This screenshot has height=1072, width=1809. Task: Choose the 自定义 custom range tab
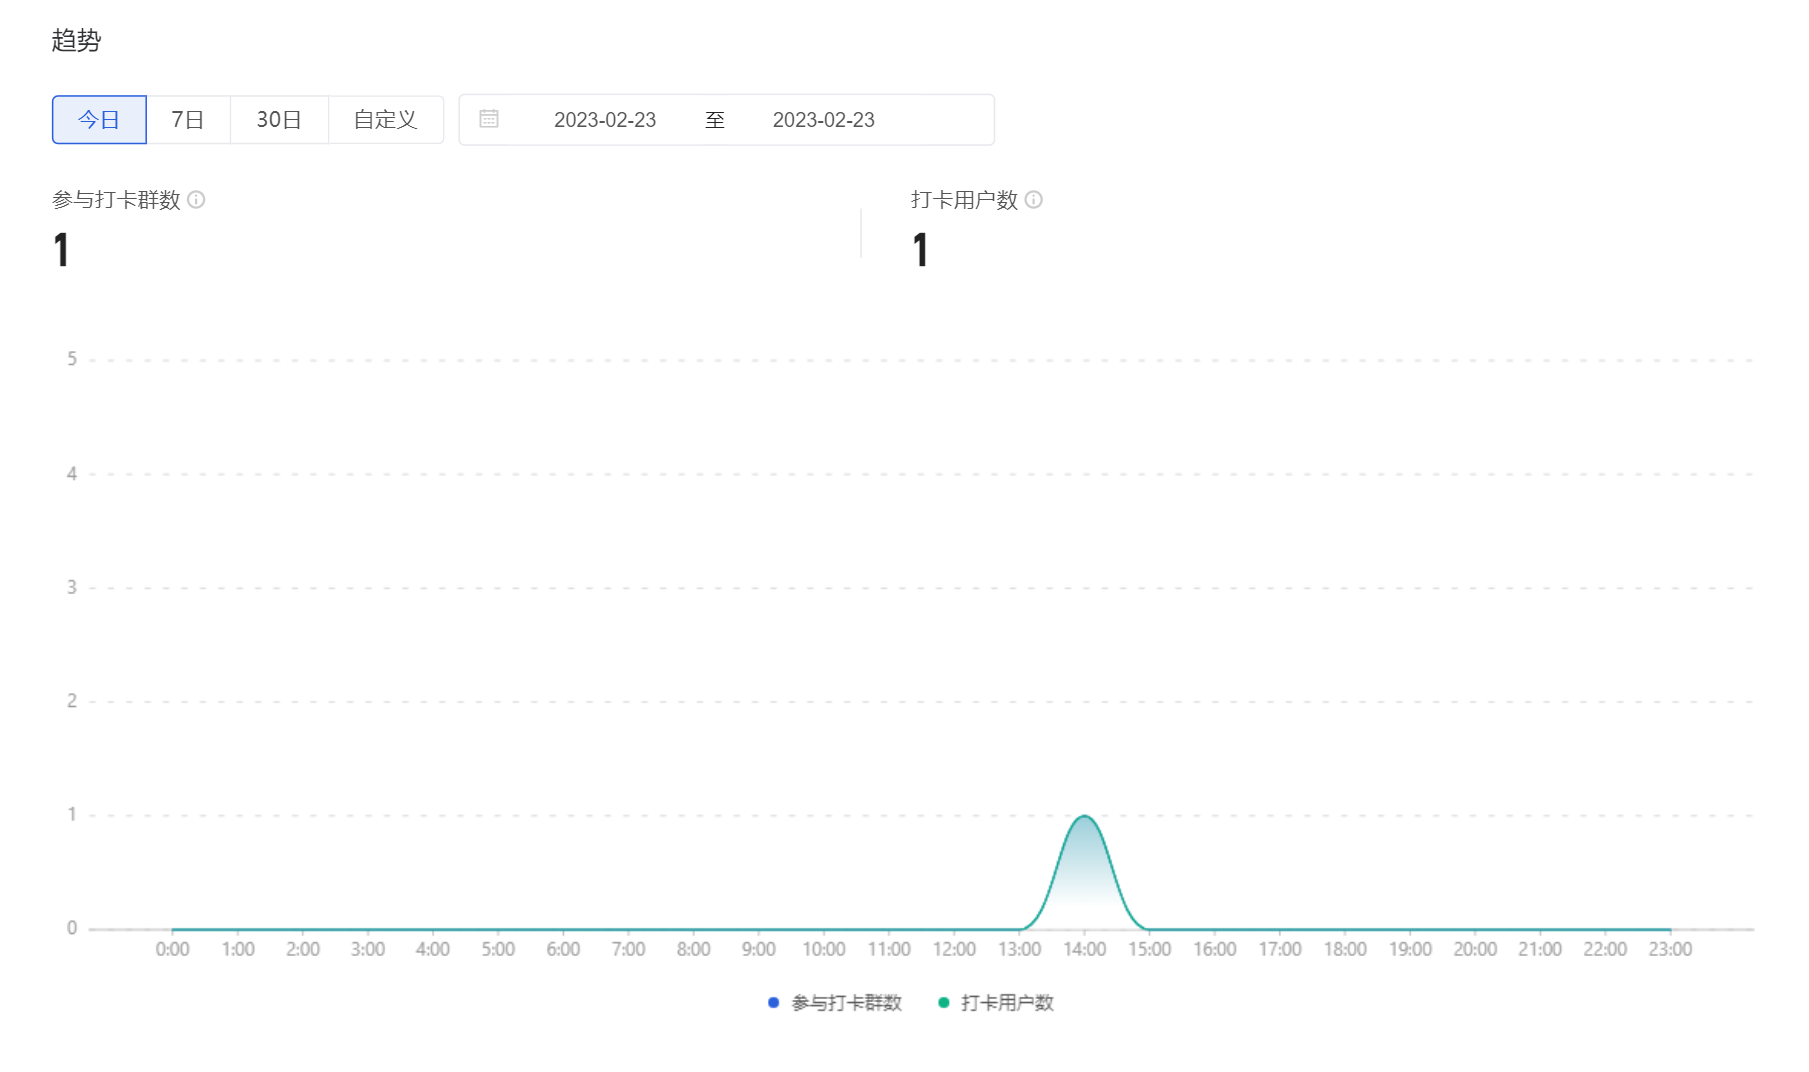(386, 120)
